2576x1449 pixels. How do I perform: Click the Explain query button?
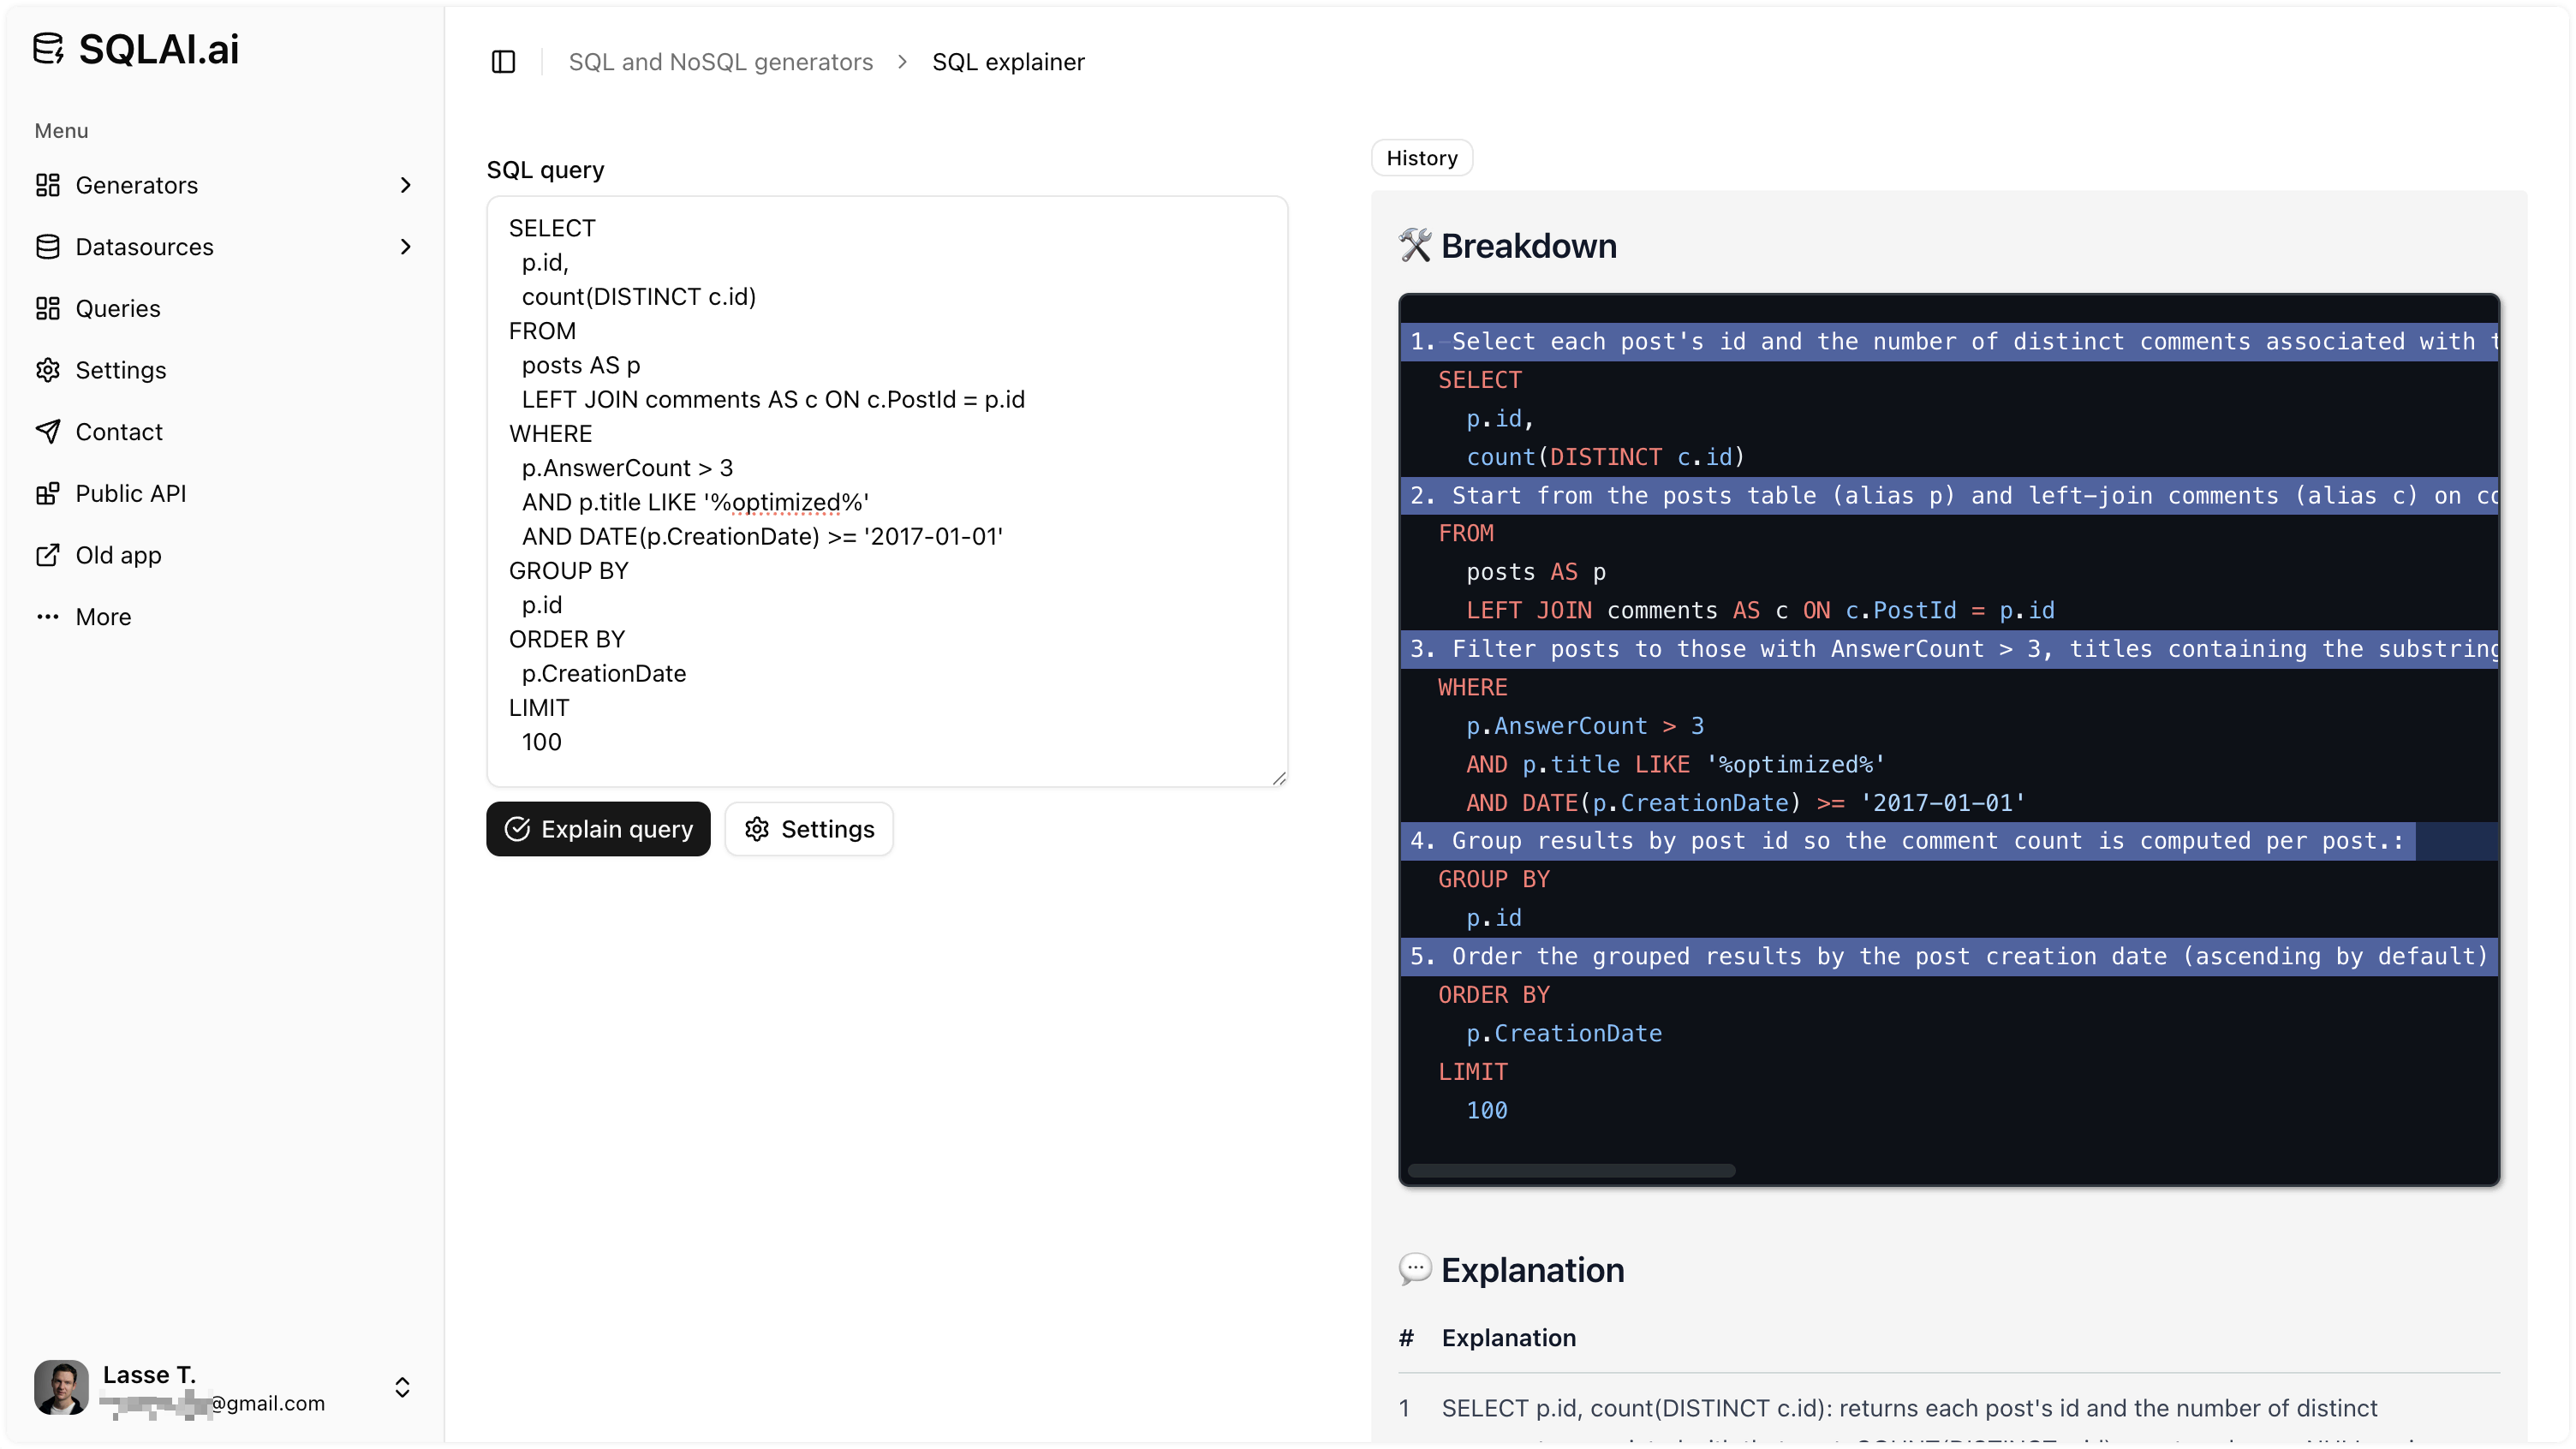598,829
